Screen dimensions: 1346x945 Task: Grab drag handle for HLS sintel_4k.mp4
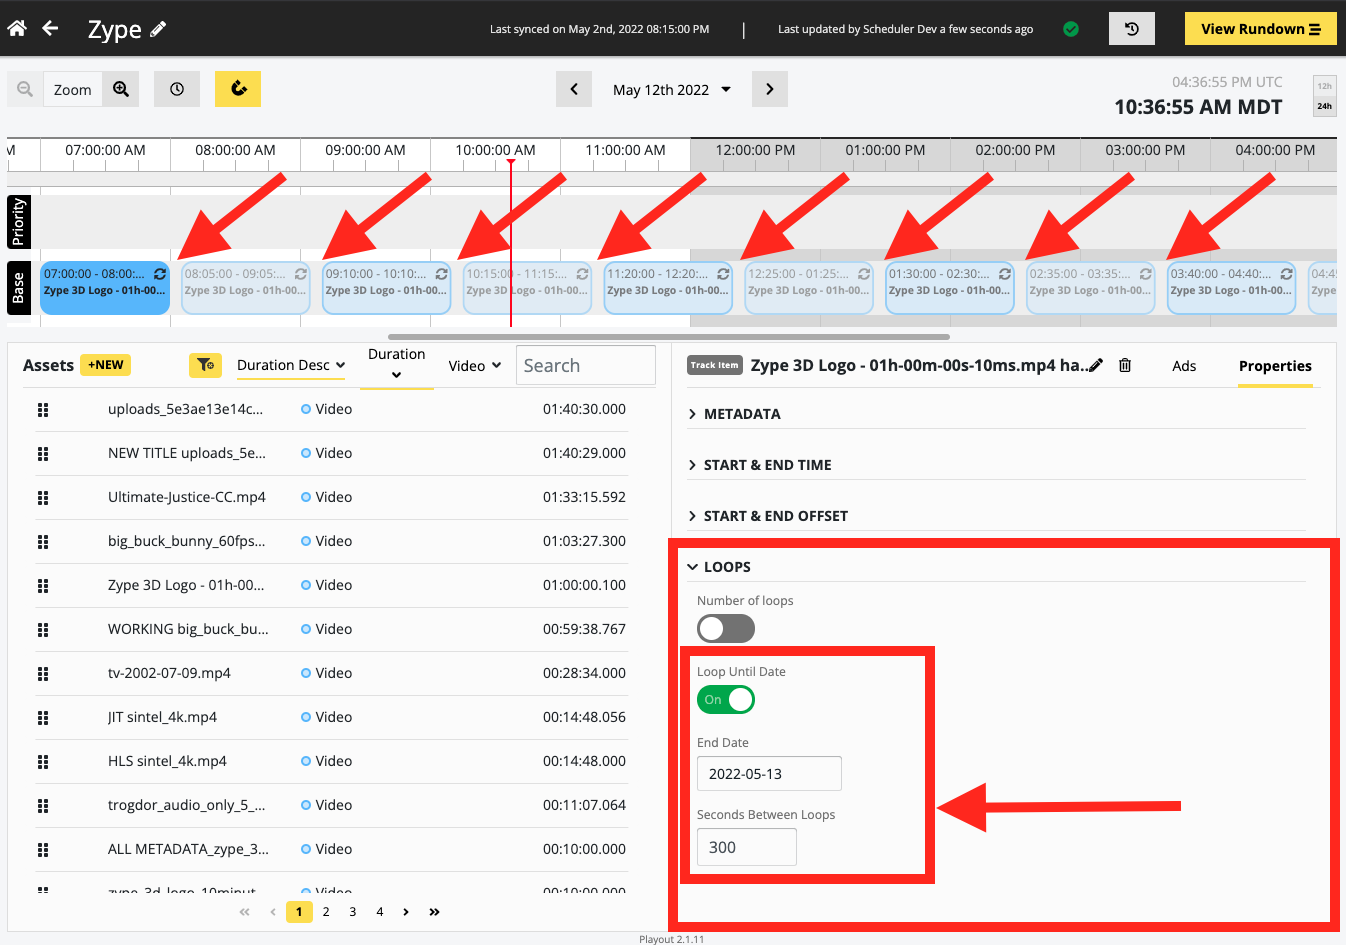43,761
